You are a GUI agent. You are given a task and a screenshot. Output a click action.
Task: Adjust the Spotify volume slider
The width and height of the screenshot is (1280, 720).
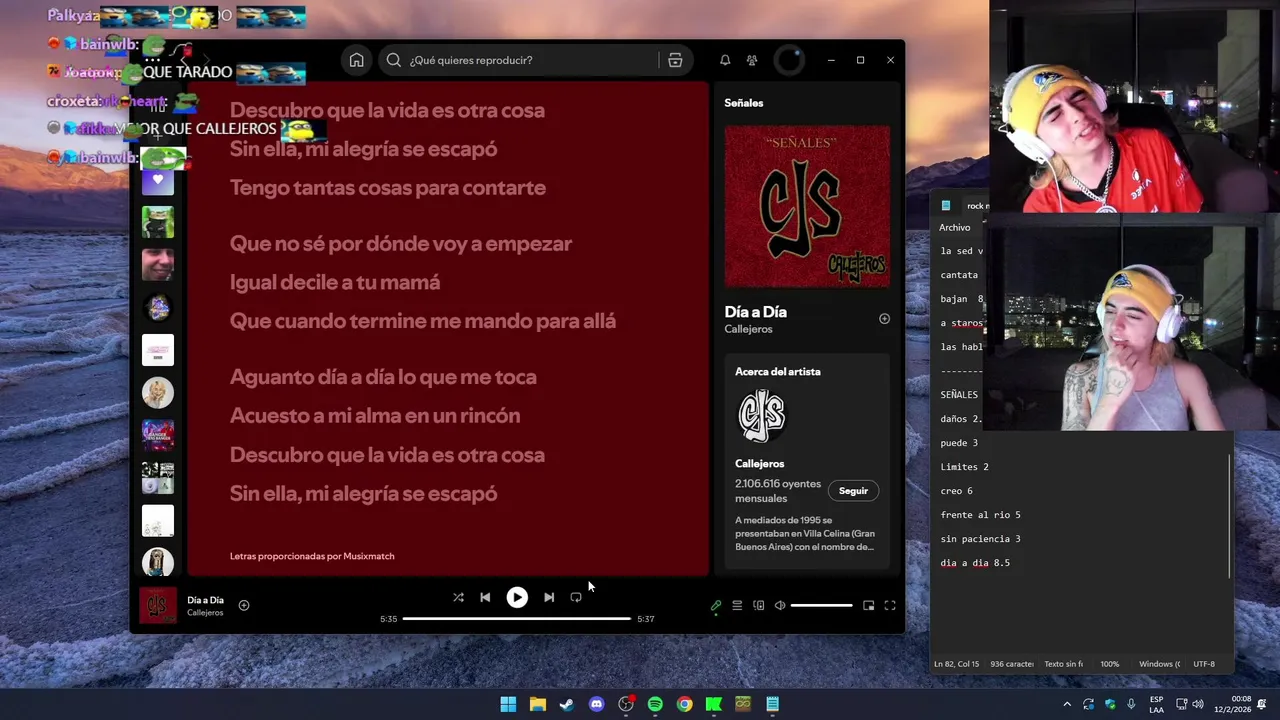(821, 605)
